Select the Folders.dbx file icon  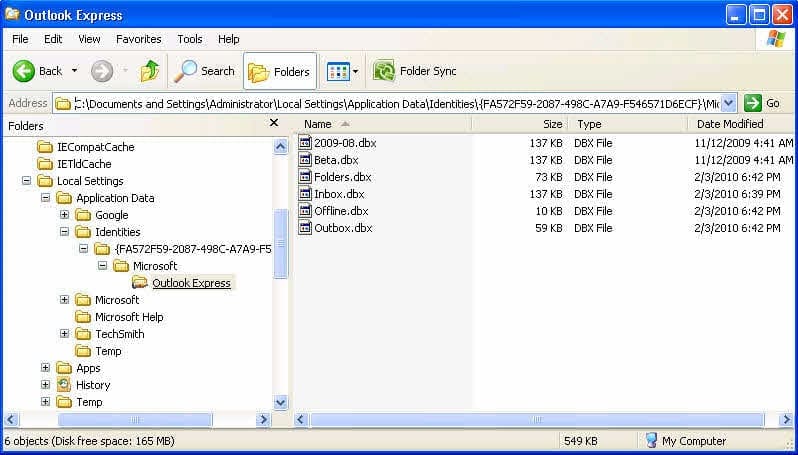pos(305,177)
